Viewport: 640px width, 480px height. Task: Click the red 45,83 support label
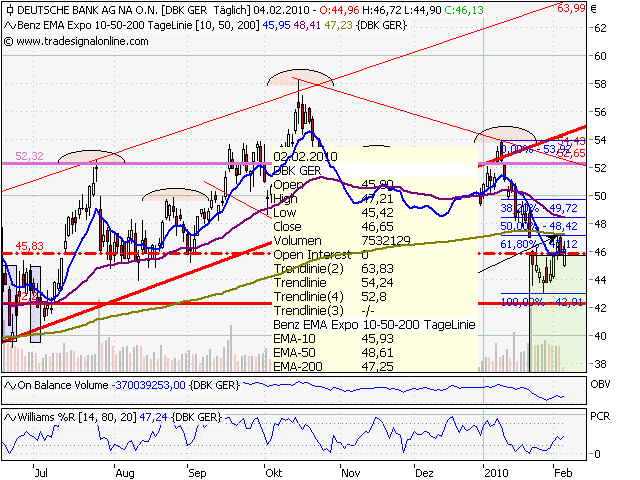coord(29,246)
